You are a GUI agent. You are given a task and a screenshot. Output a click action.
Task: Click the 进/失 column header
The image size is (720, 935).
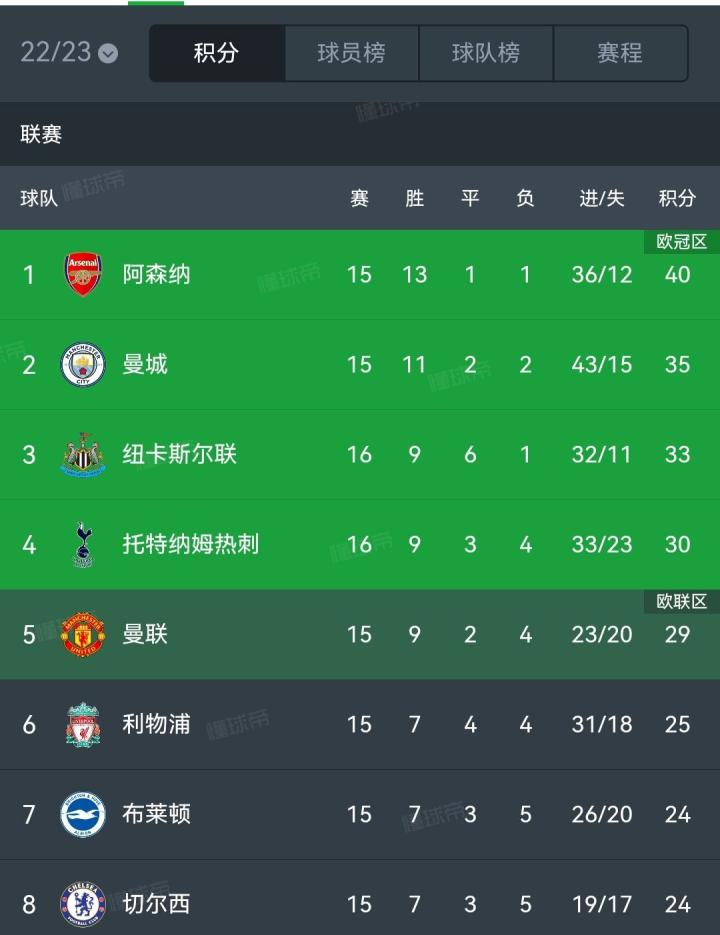pyautogui.click(x=601, y=198)
